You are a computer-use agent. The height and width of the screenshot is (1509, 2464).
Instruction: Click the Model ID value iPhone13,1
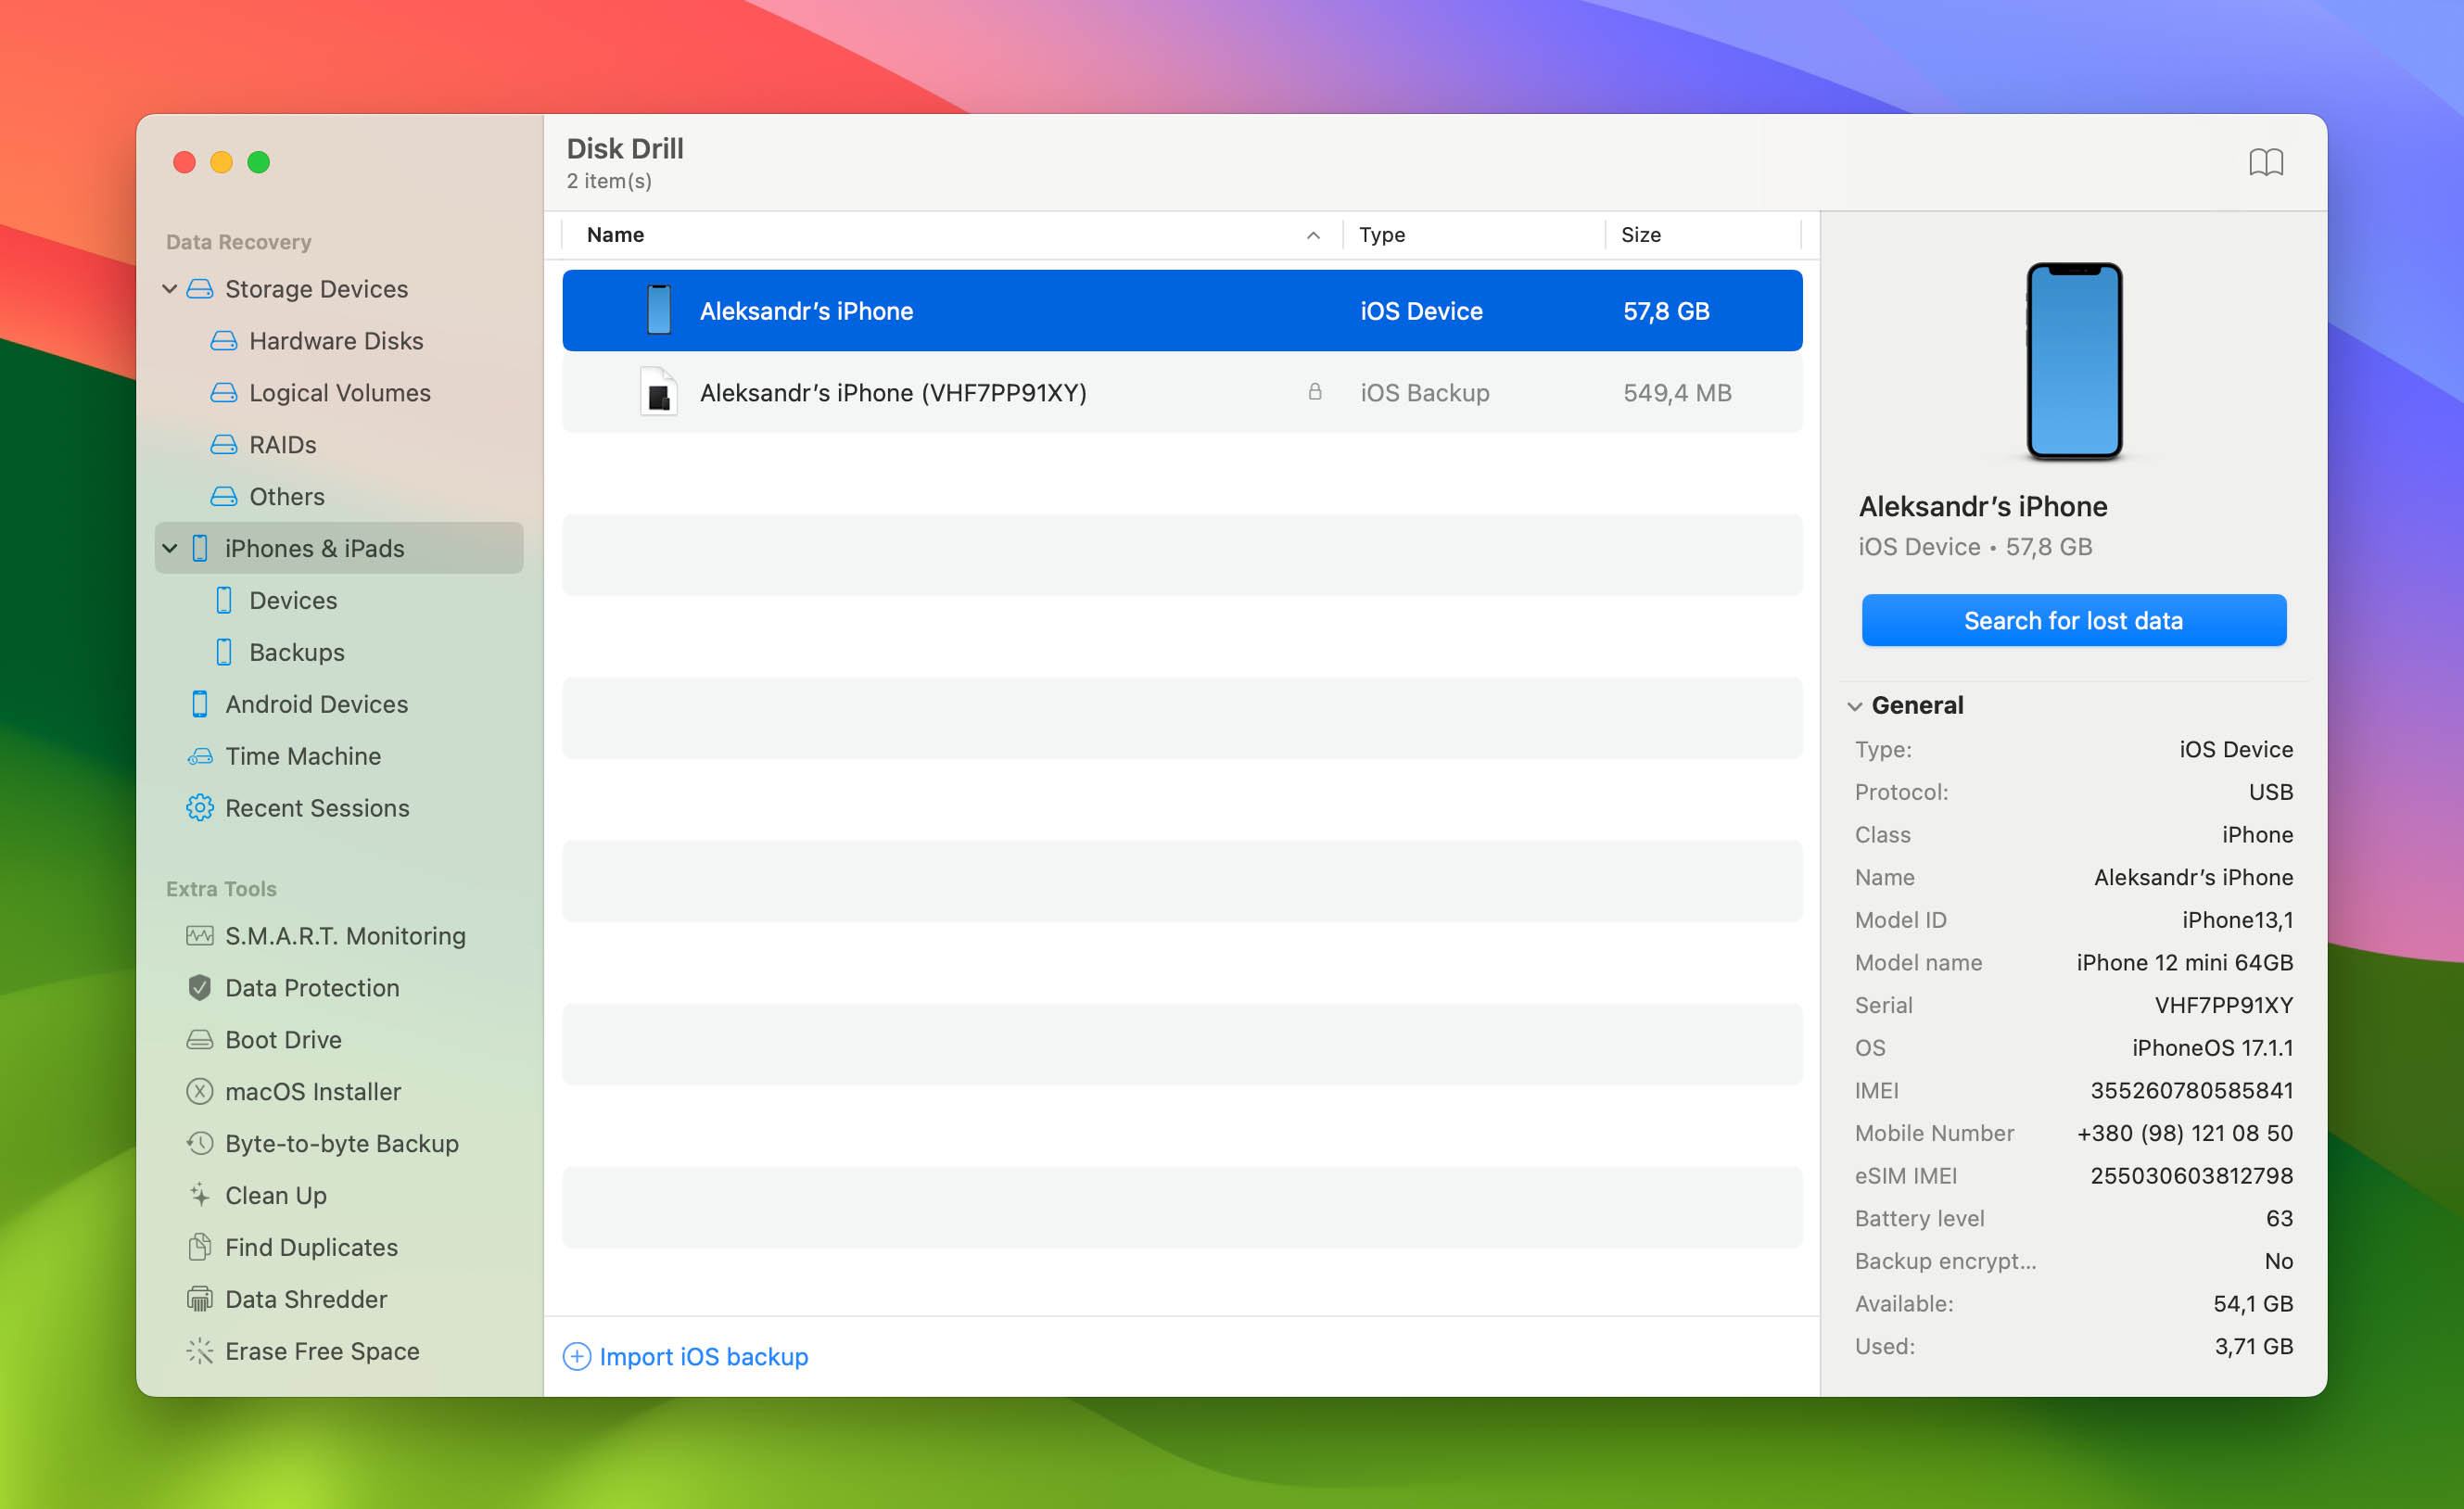2237,919
